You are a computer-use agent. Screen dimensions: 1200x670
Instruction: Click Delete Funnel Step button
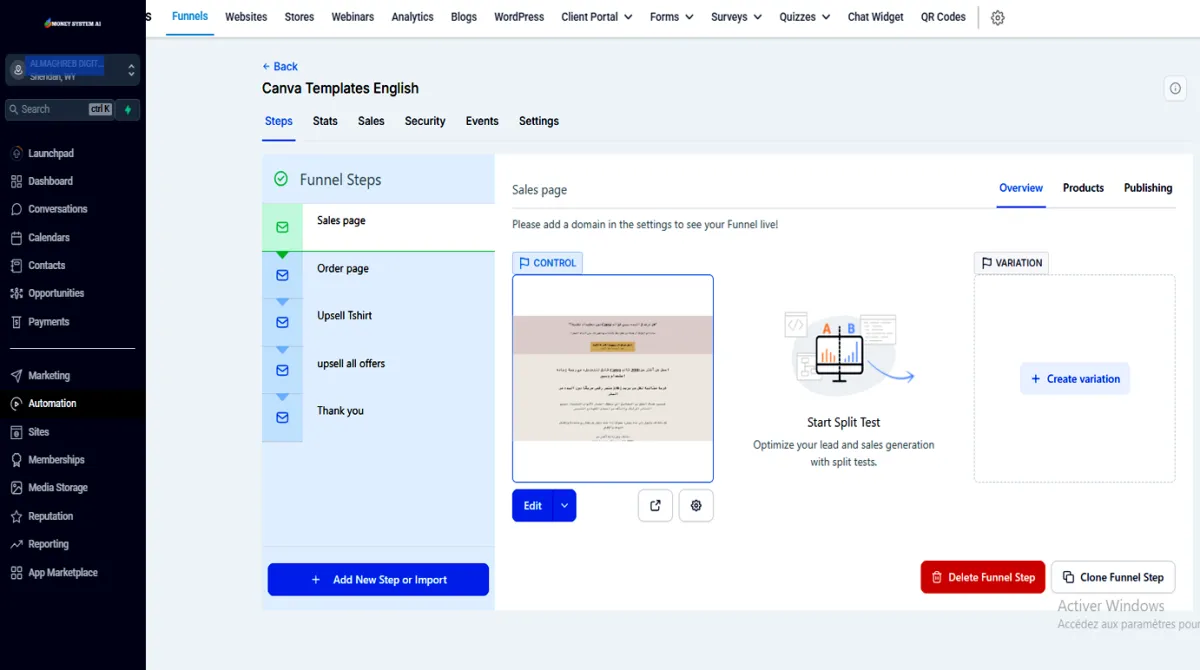(x=983, y=577)
